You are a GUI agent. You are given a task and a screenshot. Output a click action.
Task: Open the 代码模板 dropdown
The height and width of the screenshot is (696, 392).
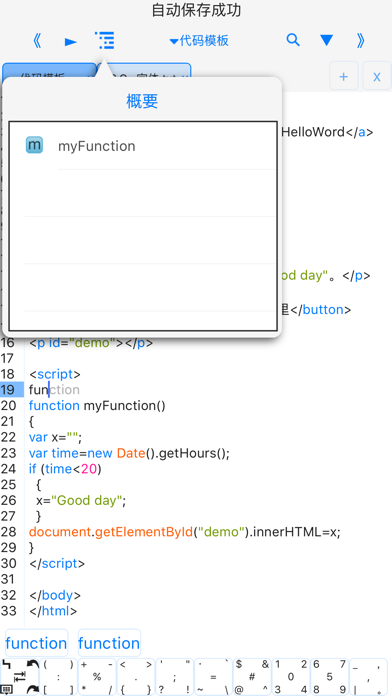[x=199, y=41]
